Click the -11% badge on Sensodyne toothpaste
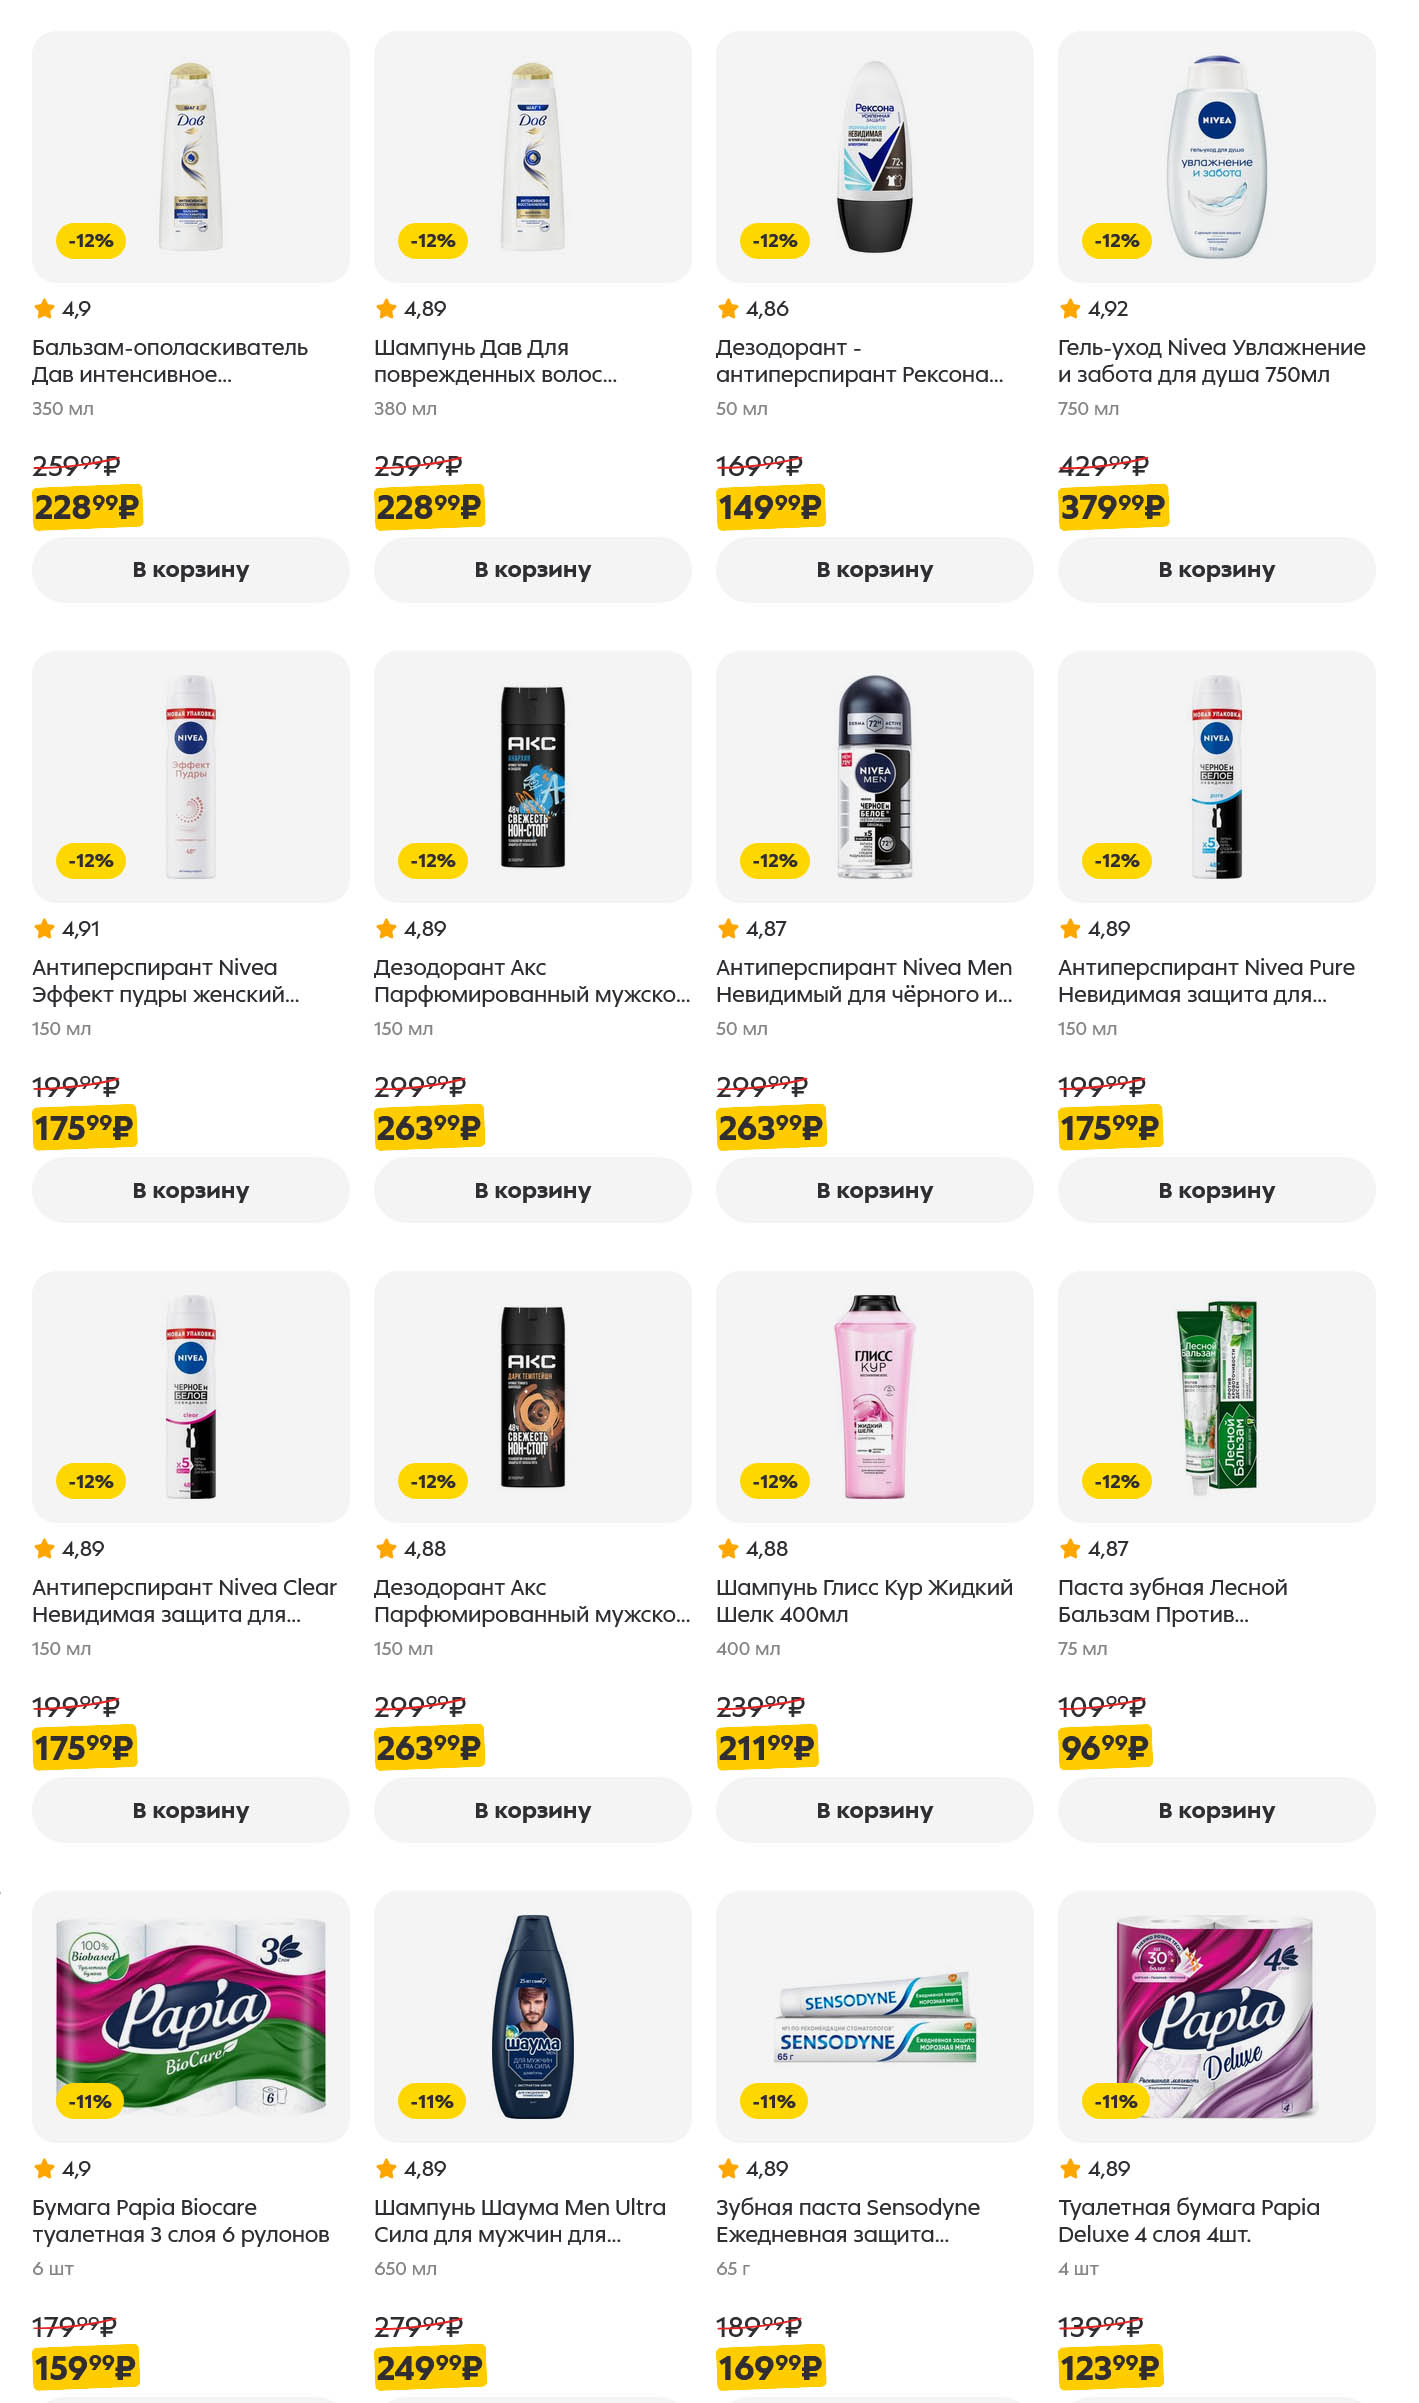The width and height of the screenshot is (1419, 2403). (774, 2101)
